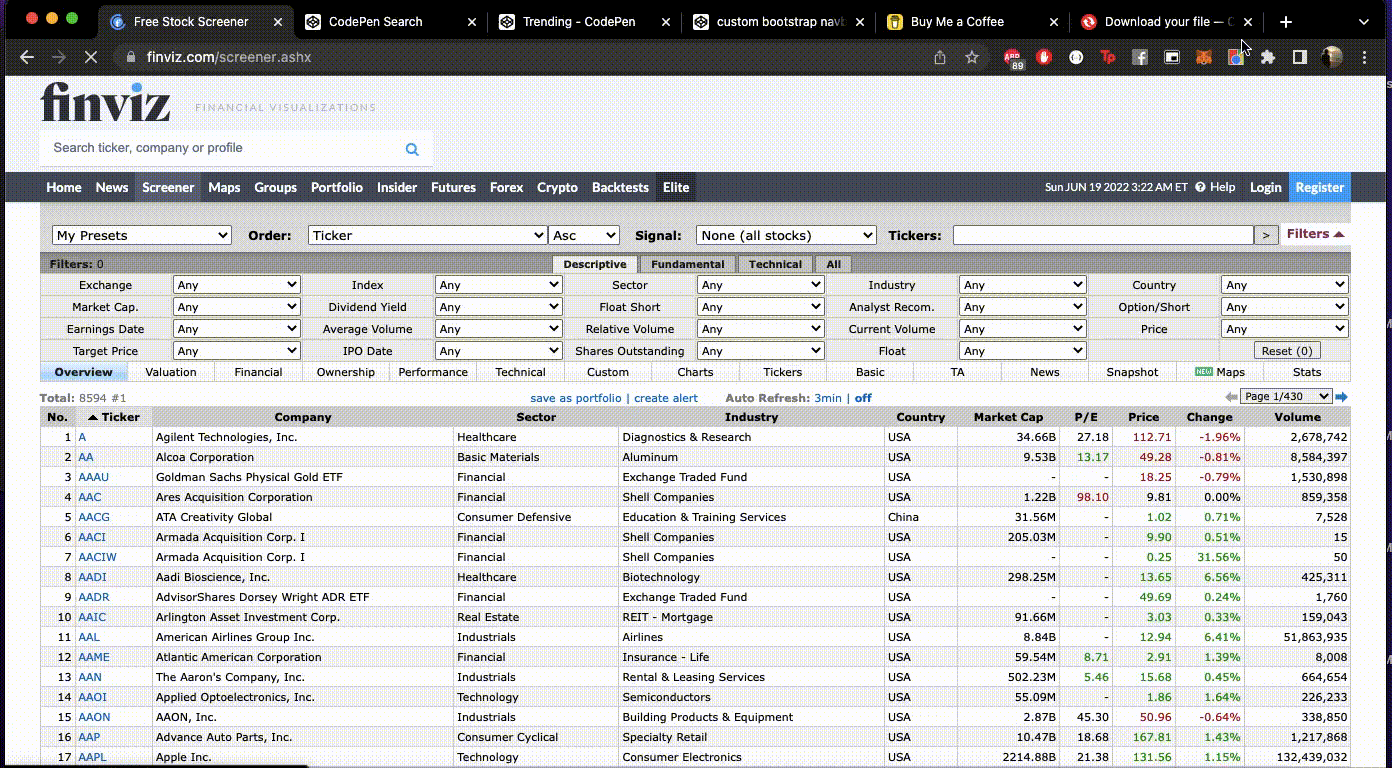The height and width of the screenshot is (768, 1392).
Task: Toggle the browser side panel icon
Action: click(1300, 58)
